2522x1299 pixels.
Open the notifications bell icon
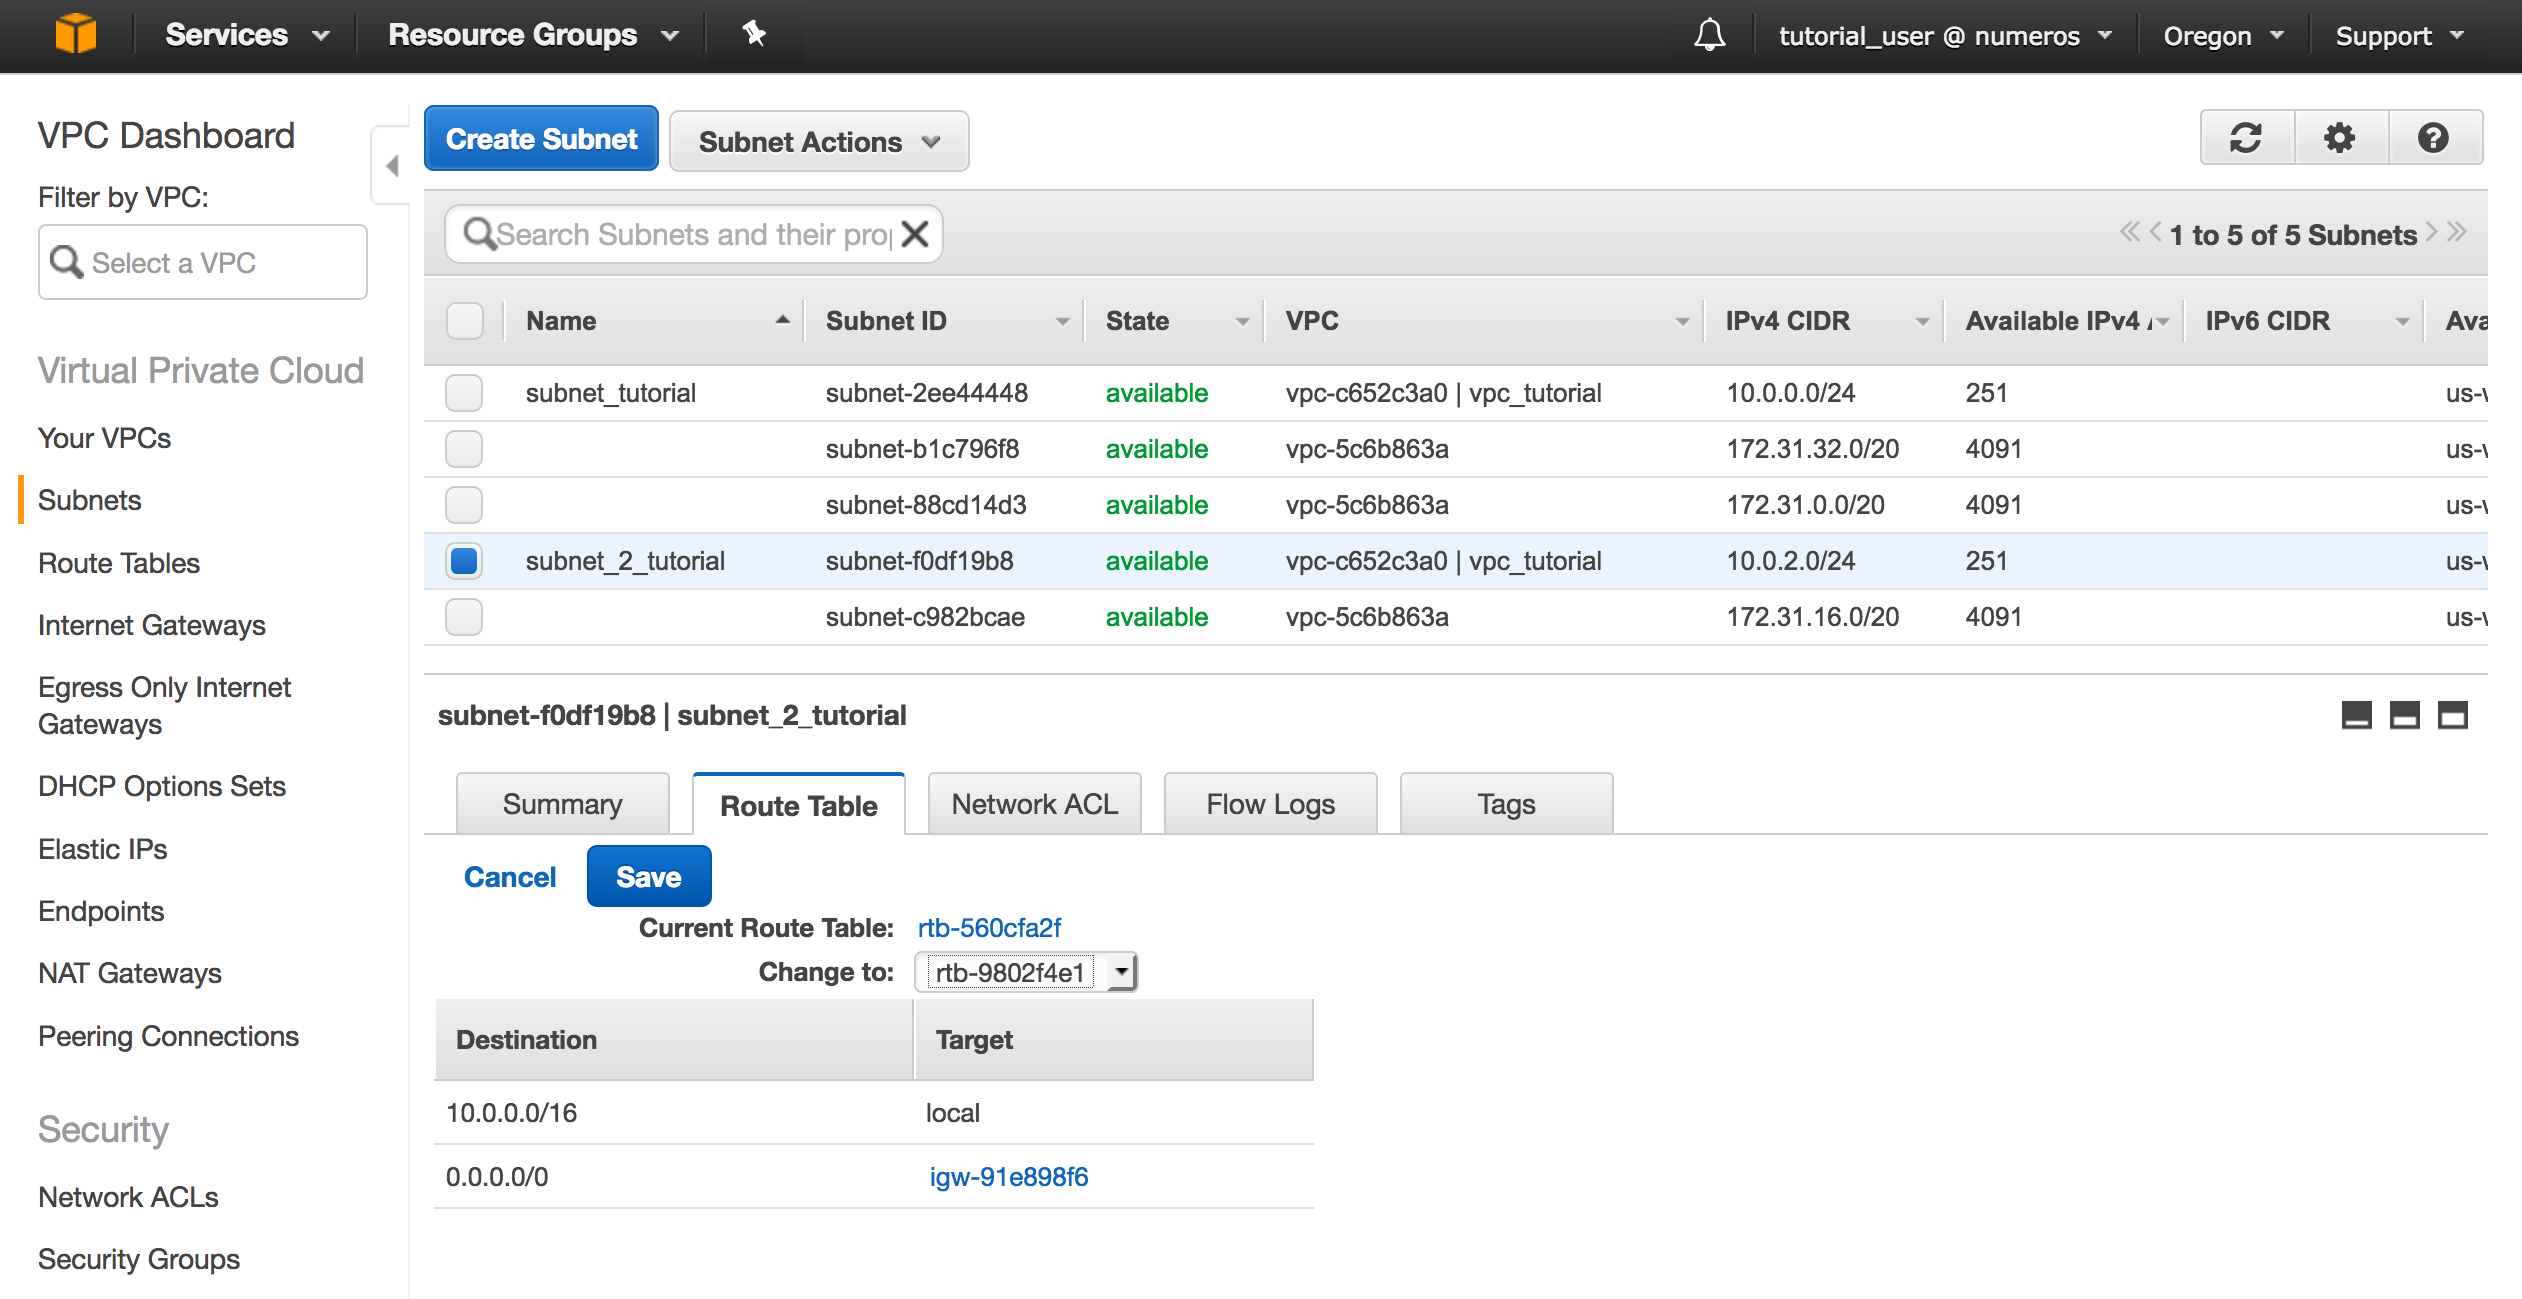click(x=1709, y=35)
